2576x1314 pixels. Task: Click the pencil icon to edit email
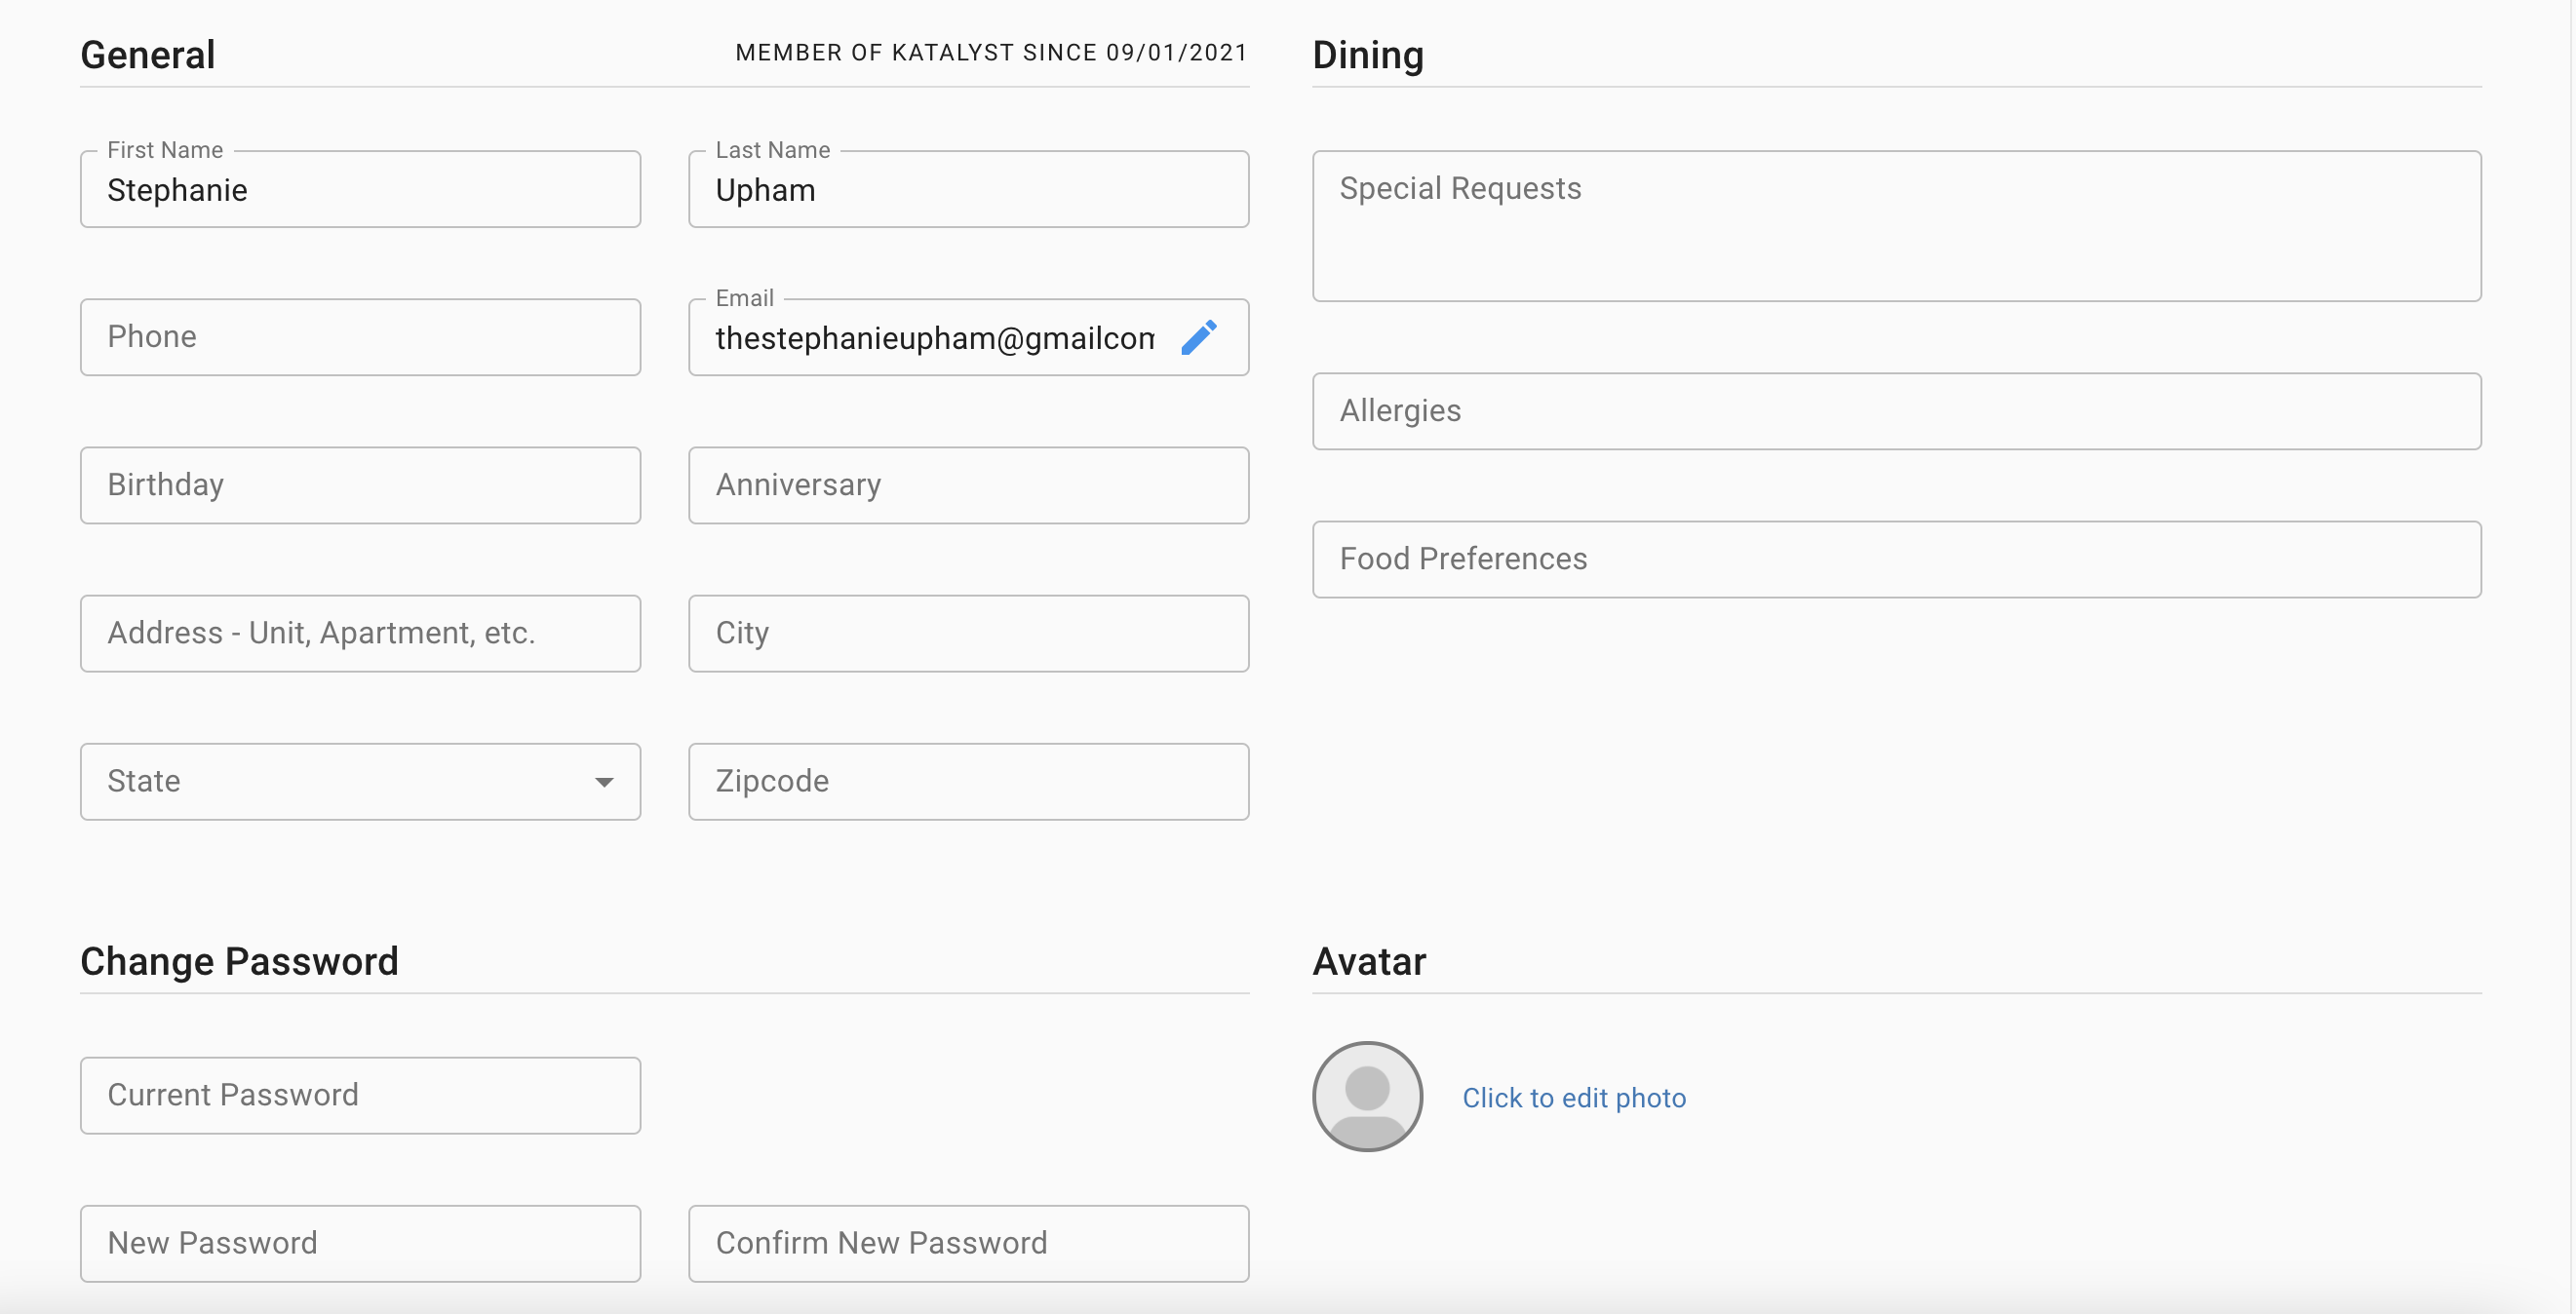[1198, 338]
